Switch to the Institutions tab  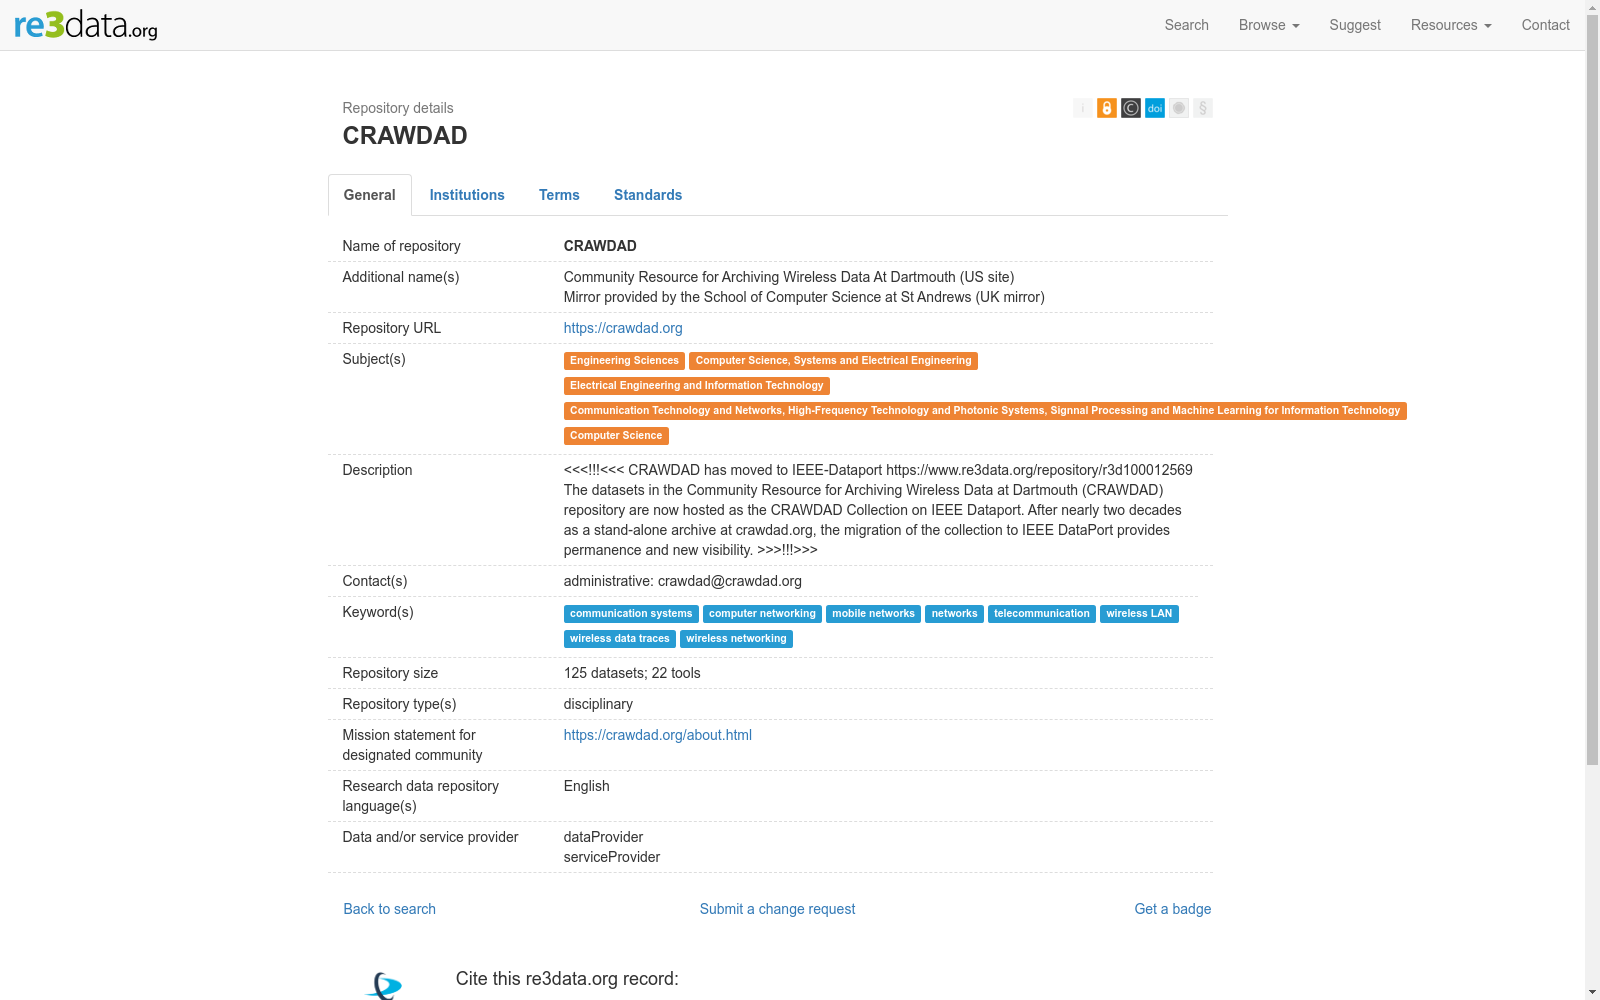(467, 195)
